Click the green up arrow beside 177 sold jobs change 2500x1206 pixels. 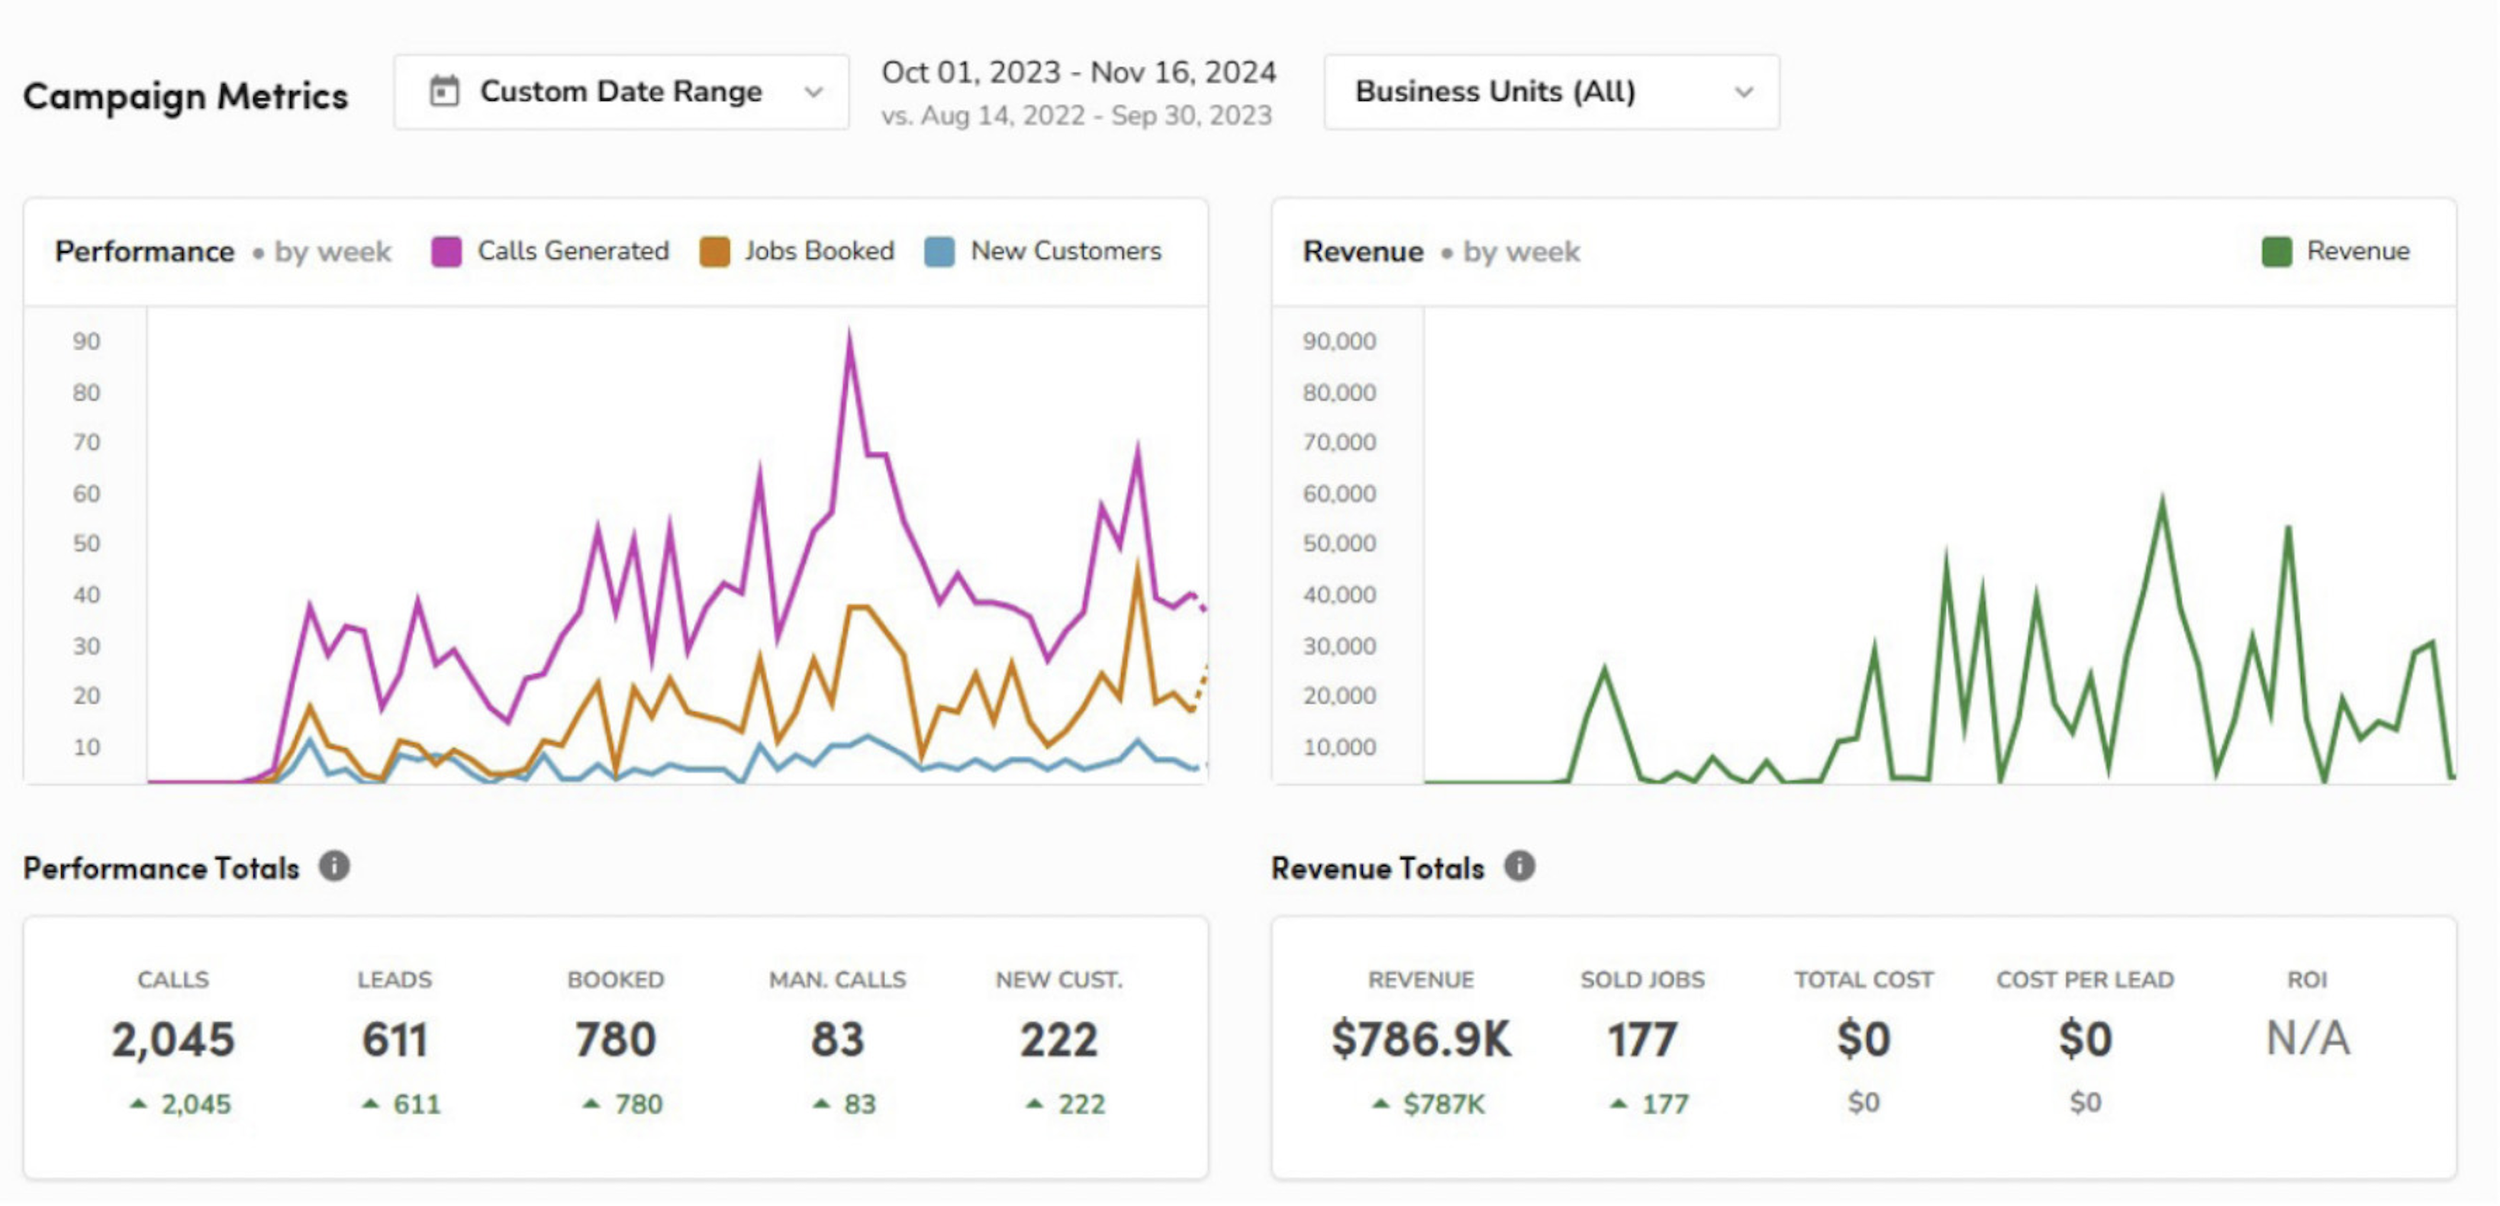1619,1103
